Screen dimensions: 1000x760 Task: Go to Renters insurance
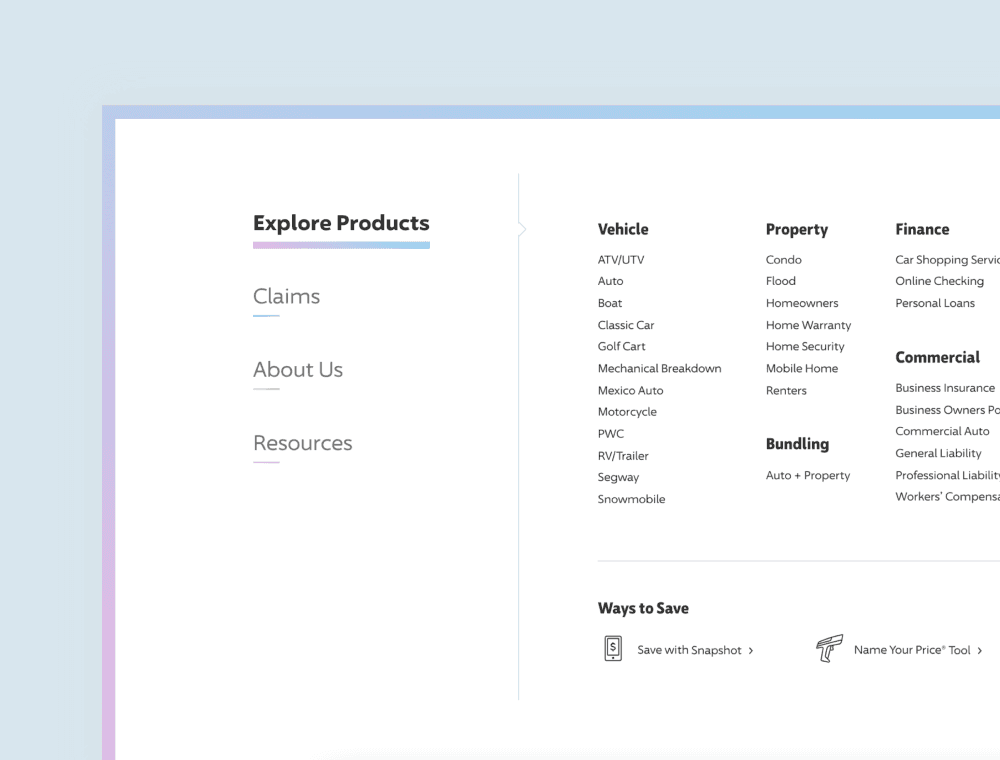pyautogui.click(x=786, y=390)
